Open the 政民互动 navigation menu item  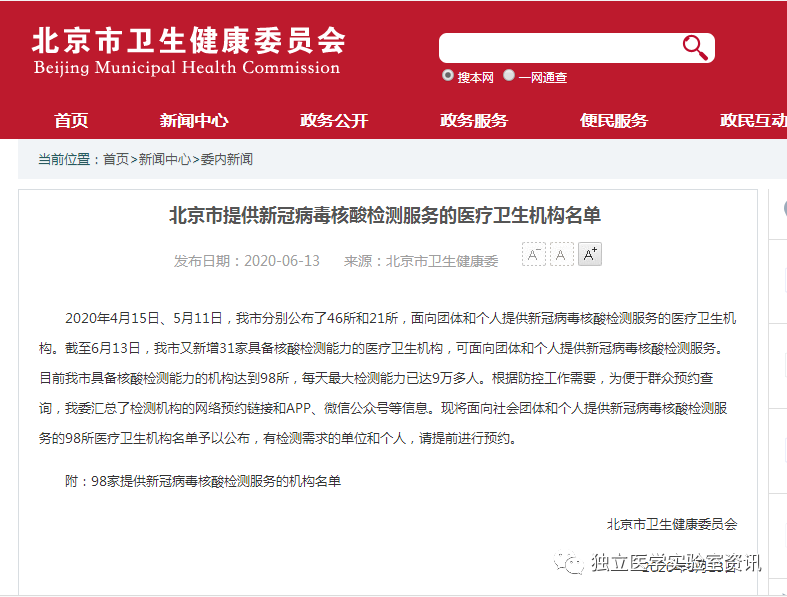(753, 121)
